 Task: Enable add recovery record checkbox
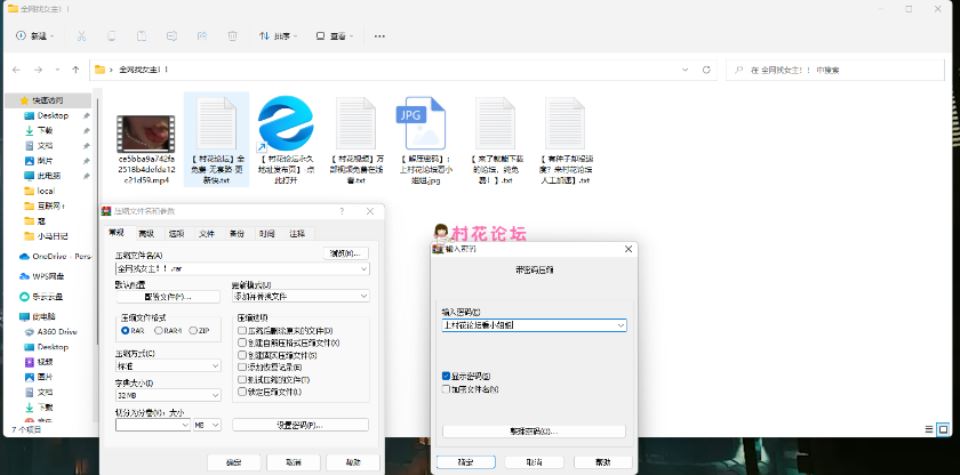click(x=242, y=367)
